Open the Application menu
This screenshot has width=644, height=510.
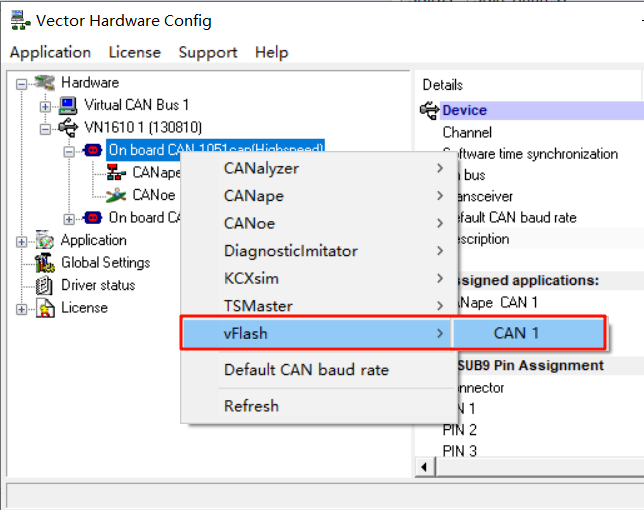click(x=51, y=52)
